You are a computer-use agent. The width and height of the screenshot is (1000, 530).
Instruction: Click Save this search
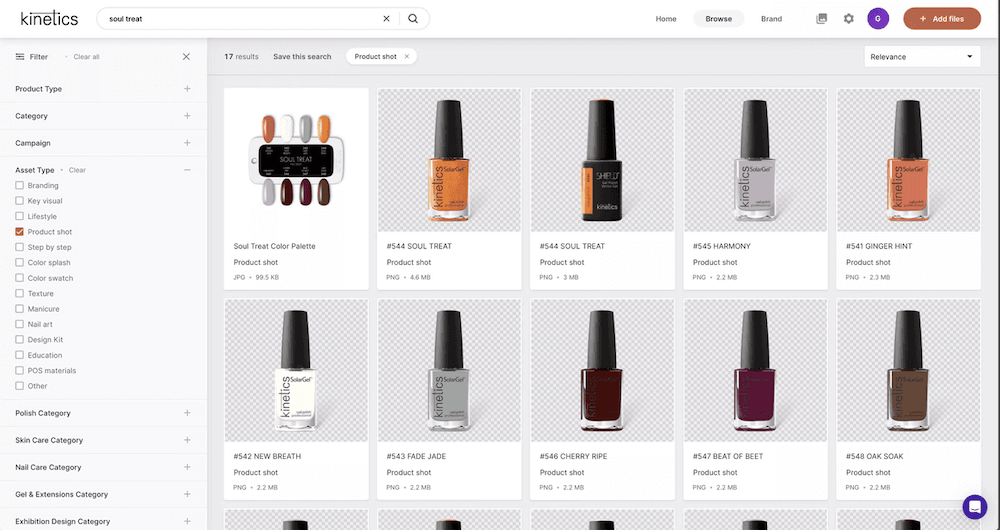tap(302, 57)
